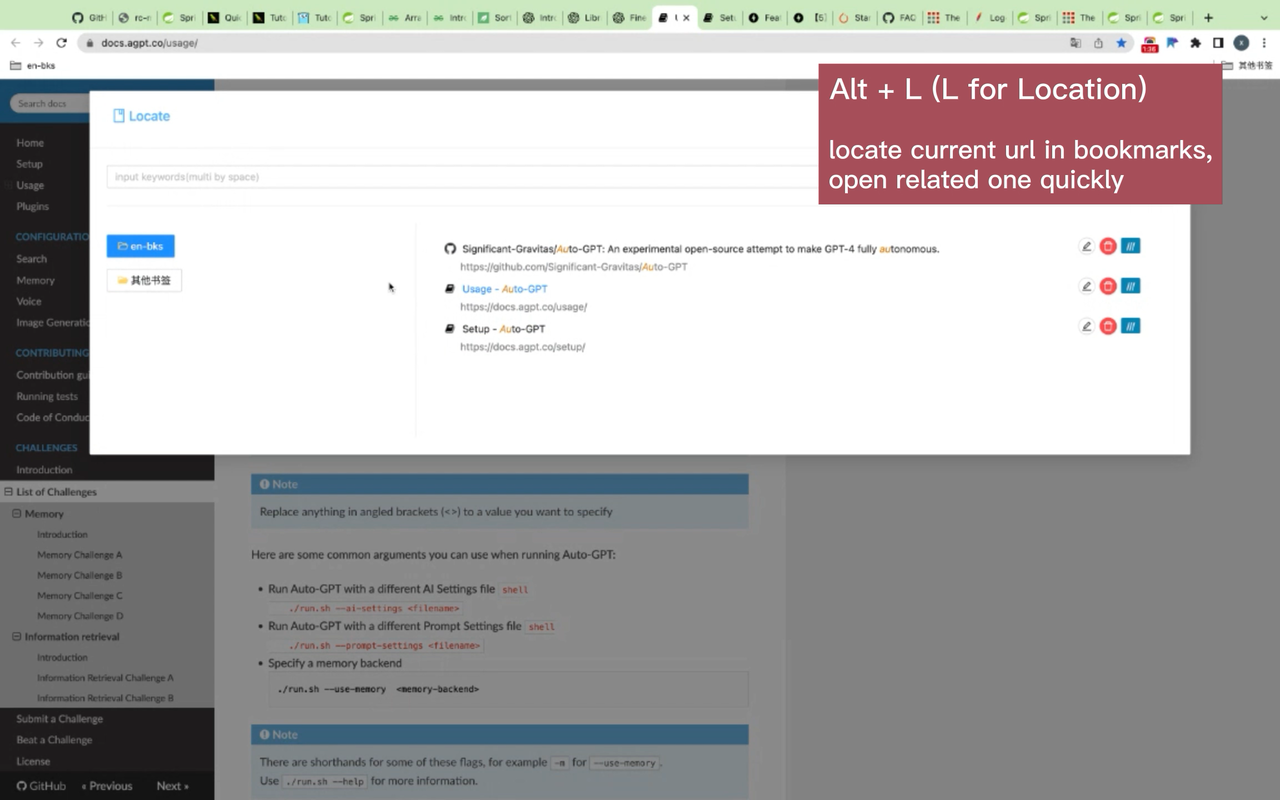The width and height of the screenshot is (1280, 800).
Task: Click the https://docs.agpt.co/setup/ URL text
Action: [x=522, y=347]
